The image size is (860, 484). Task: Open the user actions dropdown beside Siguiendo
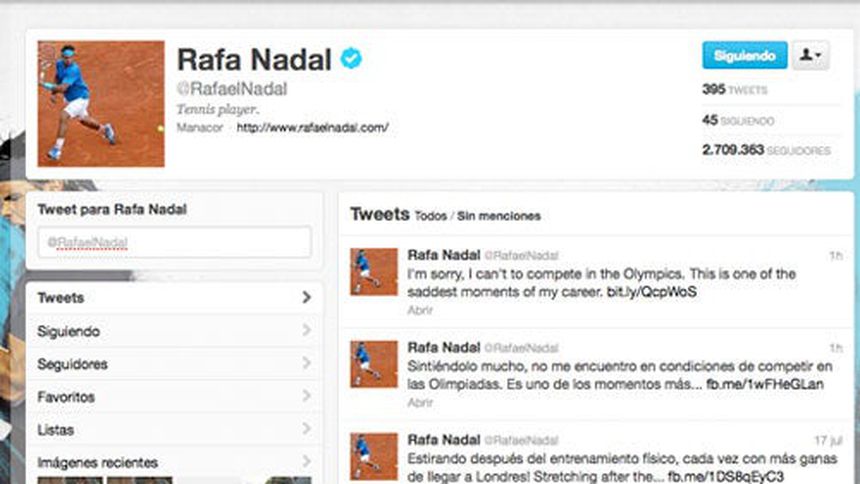(x=810, y=56)
